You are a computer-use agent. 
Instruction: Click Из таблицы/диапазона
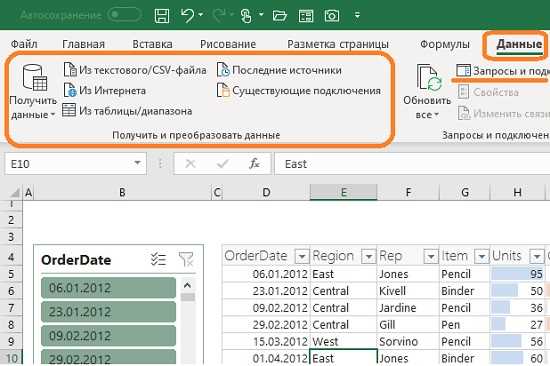click(127, 111)
